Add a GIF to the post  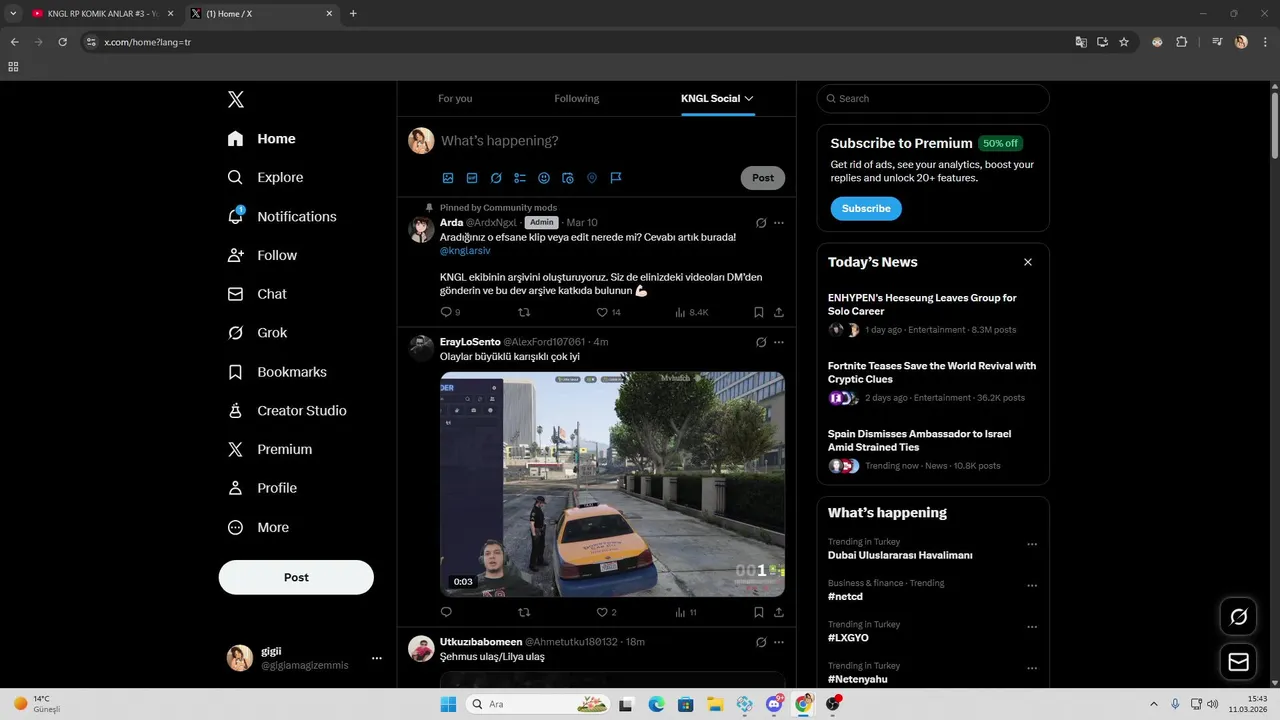click(x=472, y=178)
